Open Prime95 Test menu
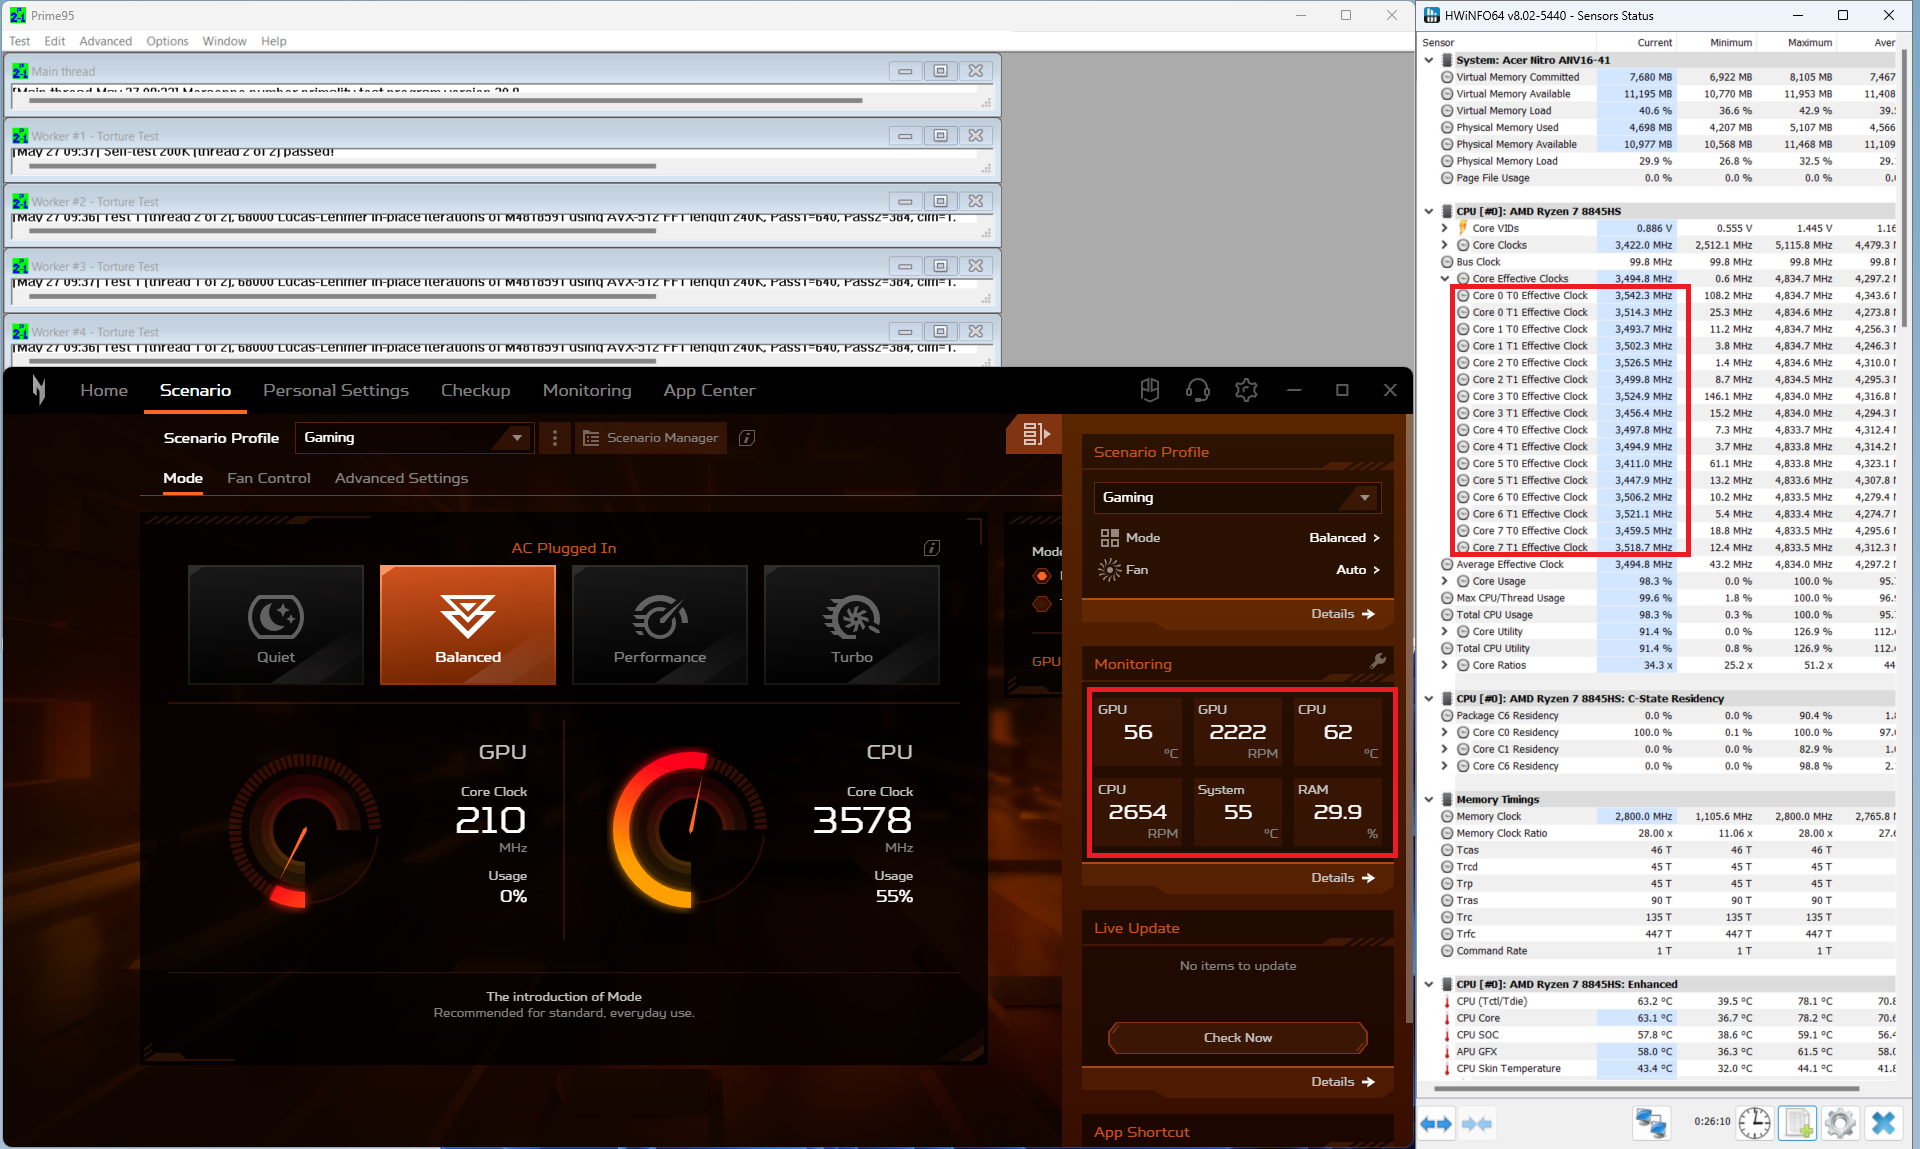The width and height of the screenshot is (1920, 1149). point(20,41)
